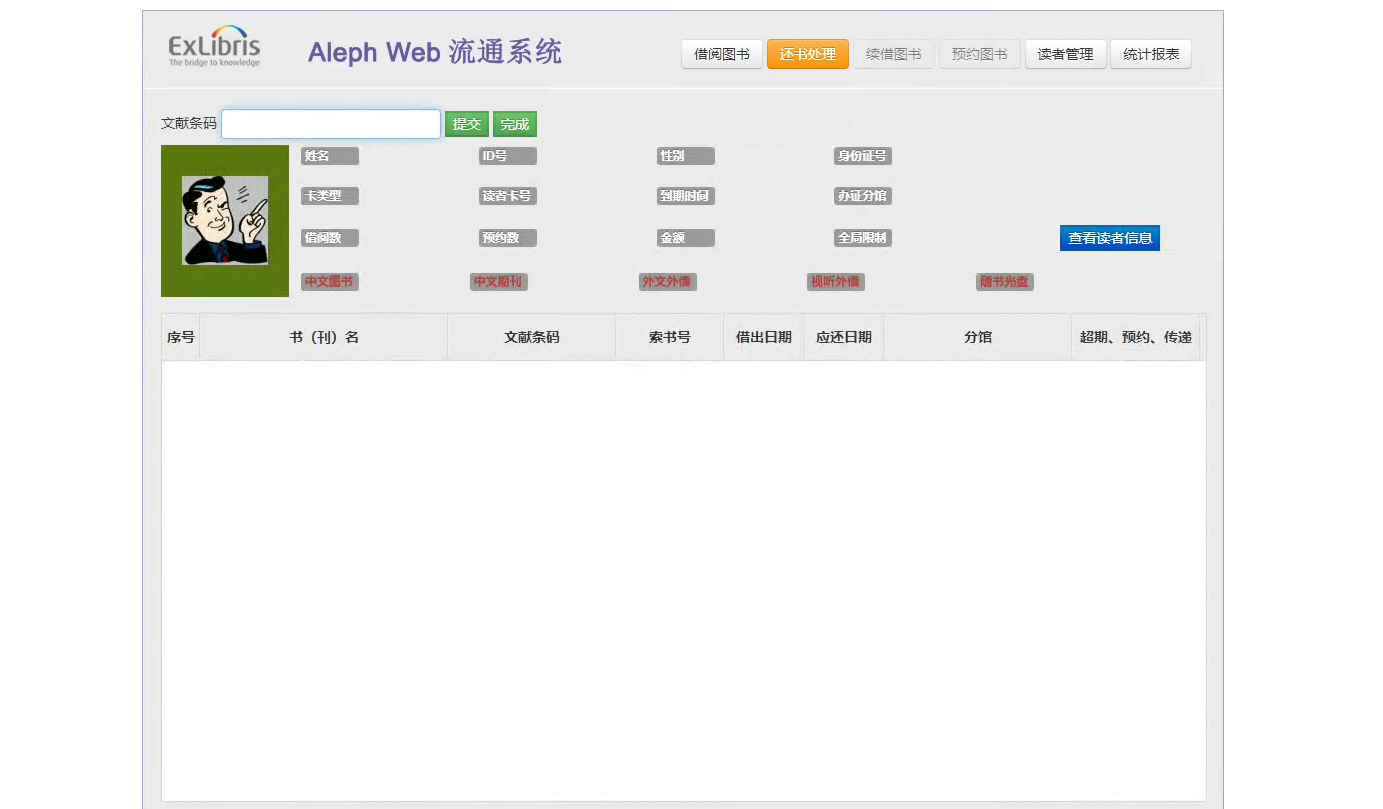Image resolution: width=1383 pixels, height=809 pixels.
Task: Open the 借阅图书 tab
Action: pyautogui.click(x=722, y=54)
